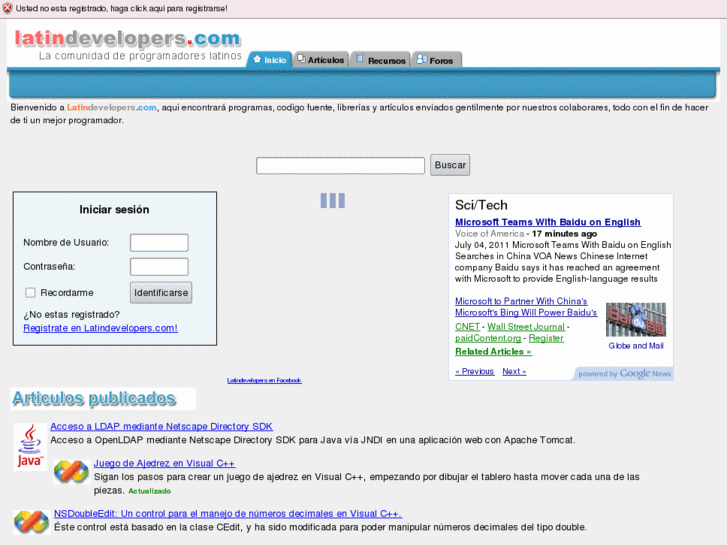
Task: Click Visual C++ icon next to Ajedrez article
Action: (x=71, y=472)
